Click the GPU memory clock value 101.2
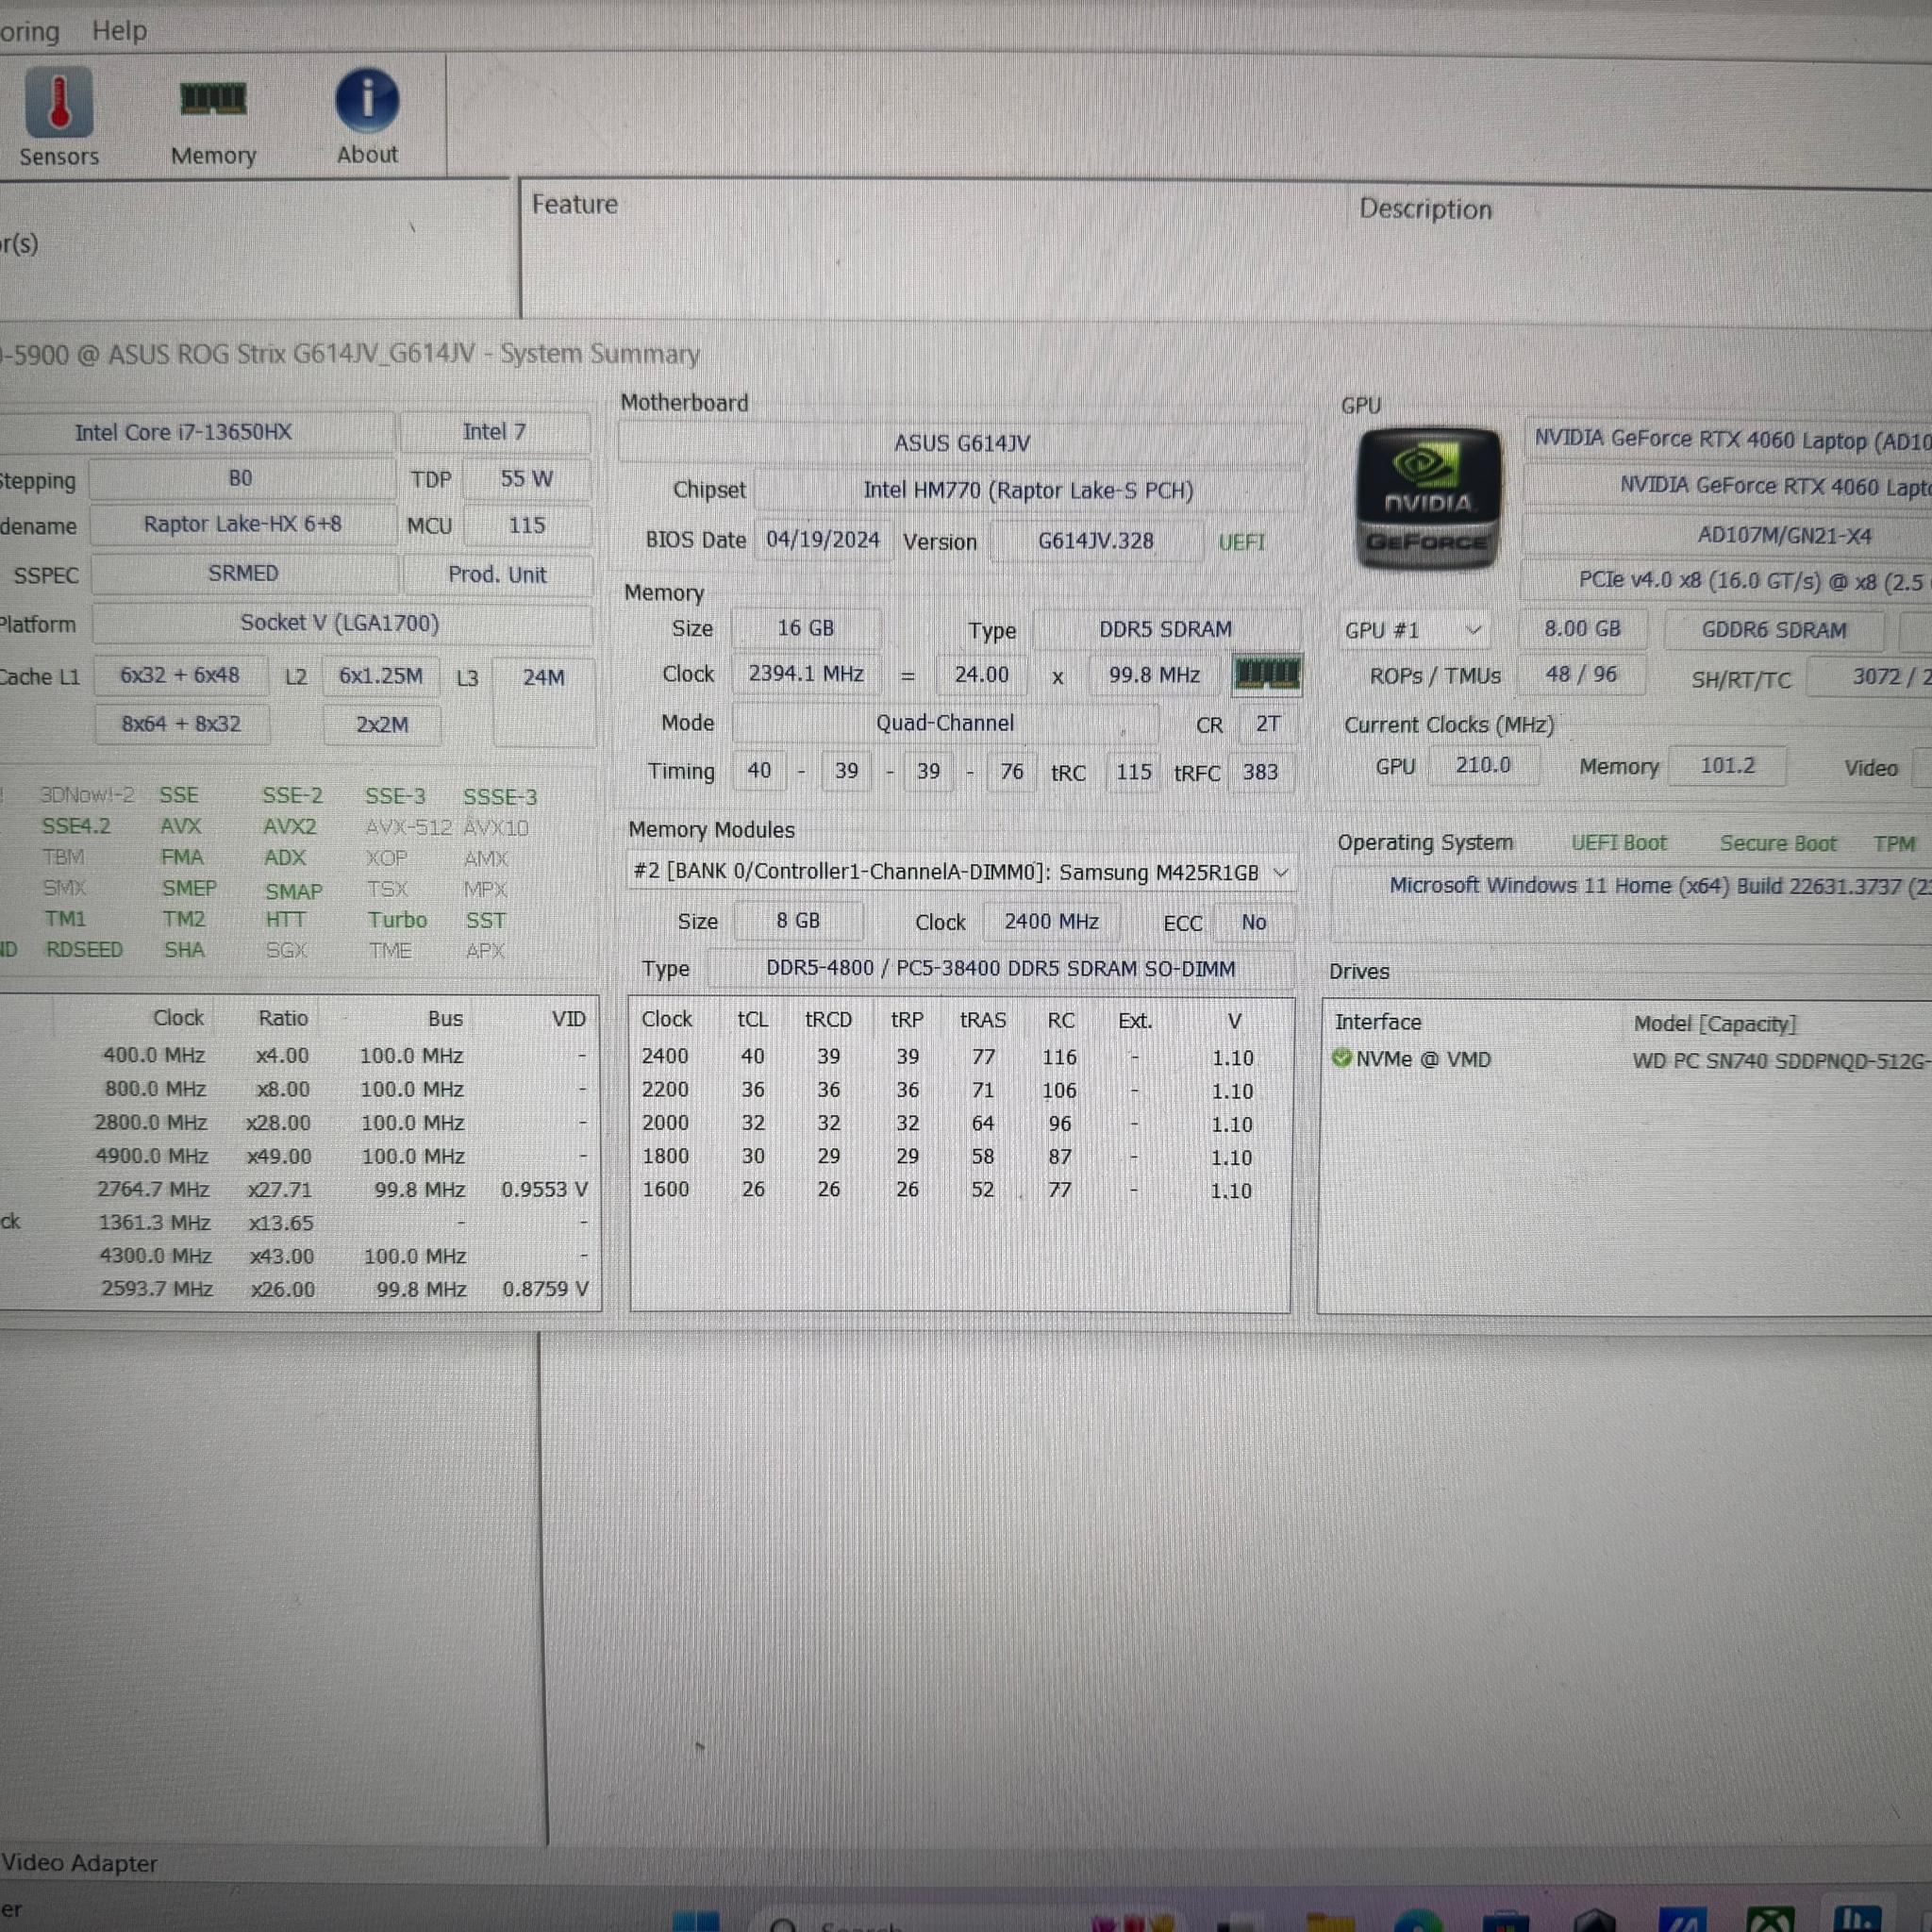 1727,766
